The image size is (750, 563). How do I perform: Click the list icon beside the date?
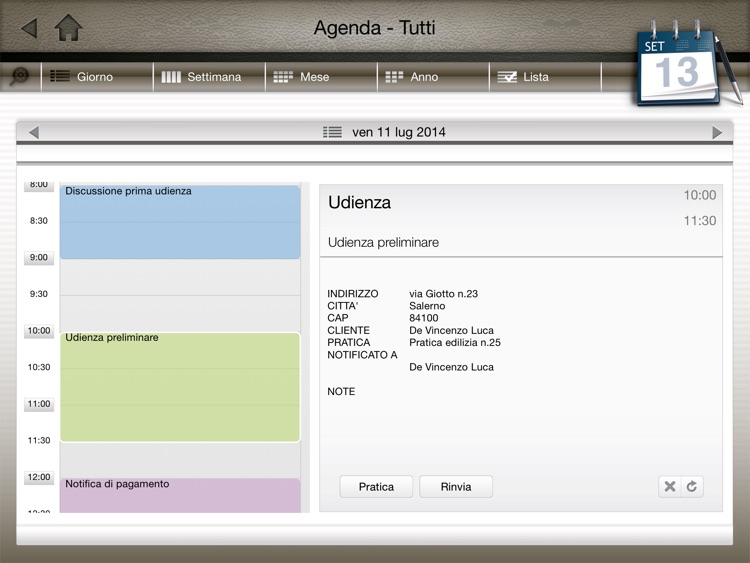click(332, 132)
